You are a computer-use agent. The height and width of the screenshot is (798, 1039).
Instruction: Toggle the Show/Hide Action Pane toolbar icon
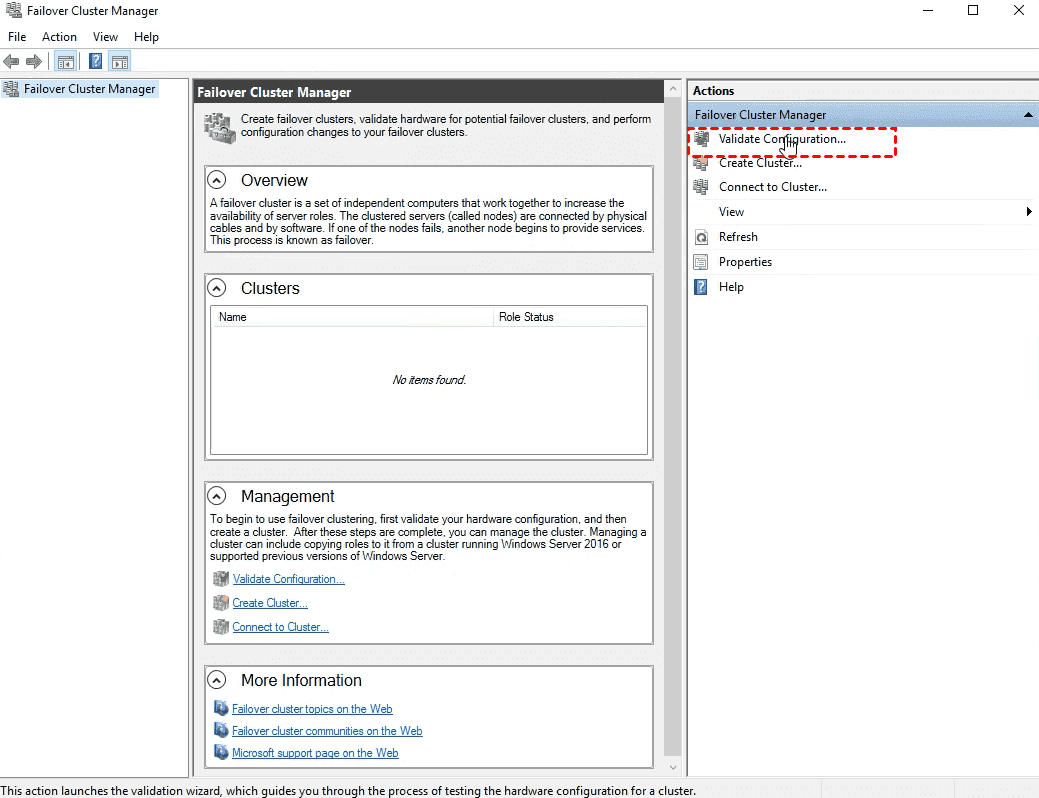[120, 62]
